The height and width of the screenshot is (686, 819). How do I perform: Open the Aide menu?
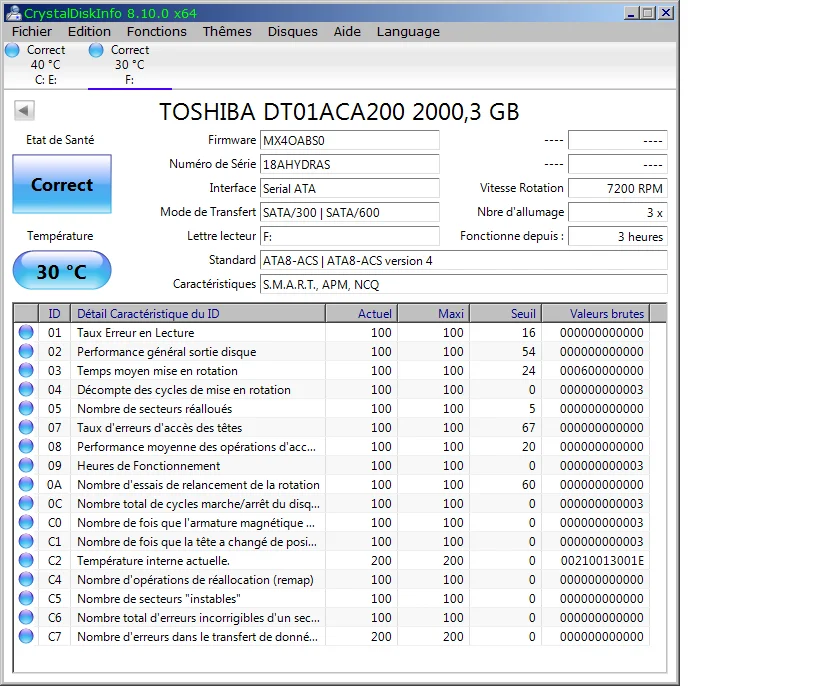pyautogui.click(x=347, y=31)
